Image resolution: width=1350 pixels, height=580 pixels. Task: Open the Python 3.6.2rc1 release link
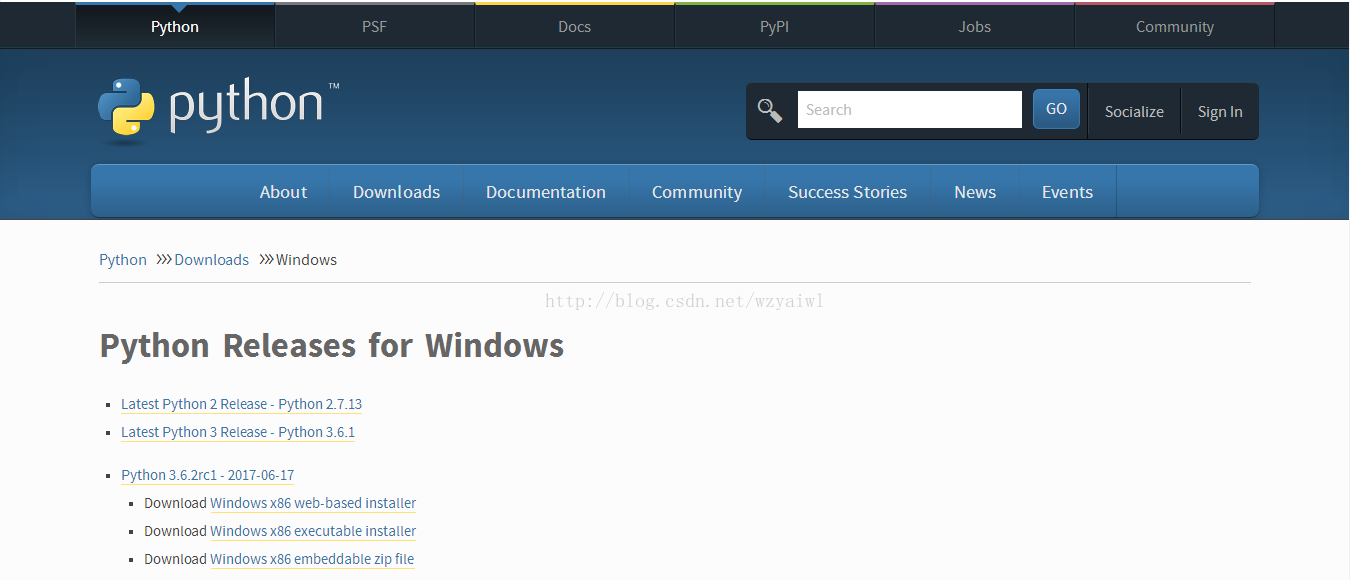[207, 475]
